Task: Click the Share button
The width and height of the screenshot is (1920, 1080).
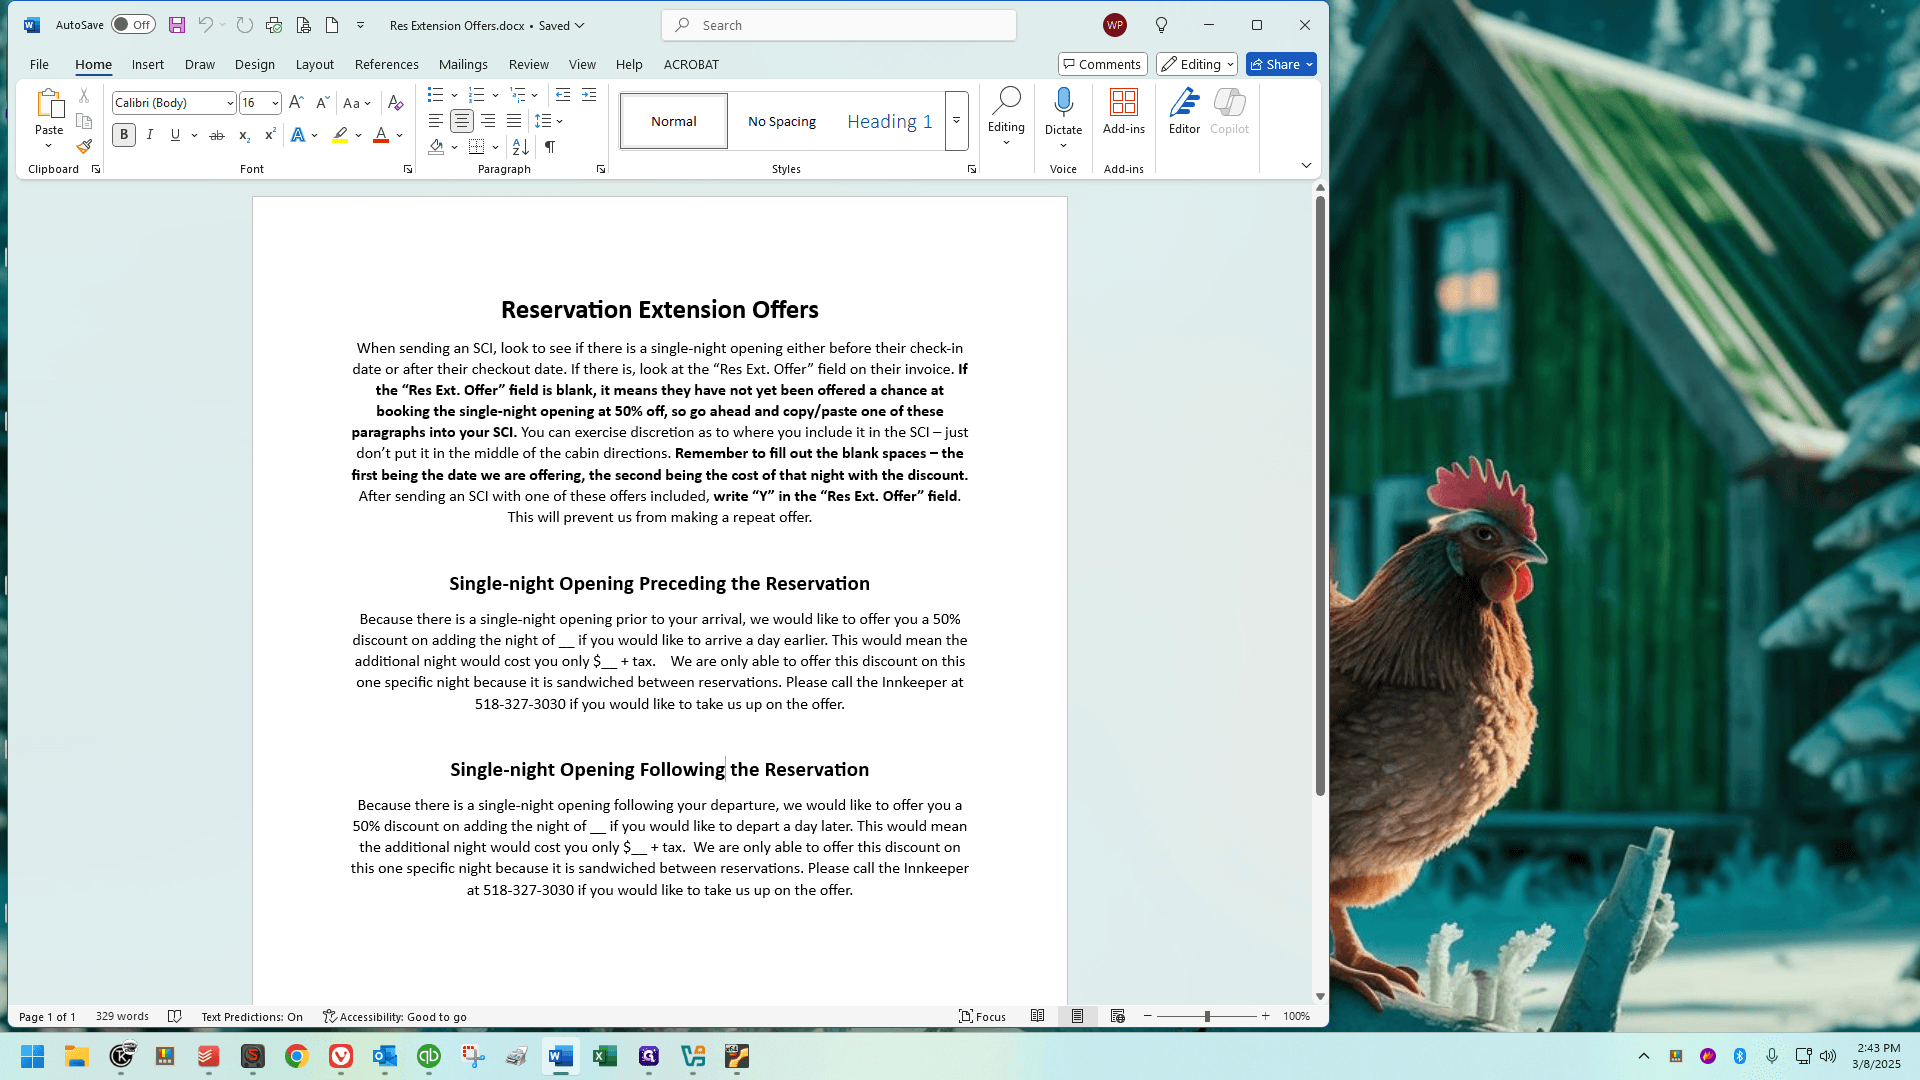Action: coord(1281,64)
